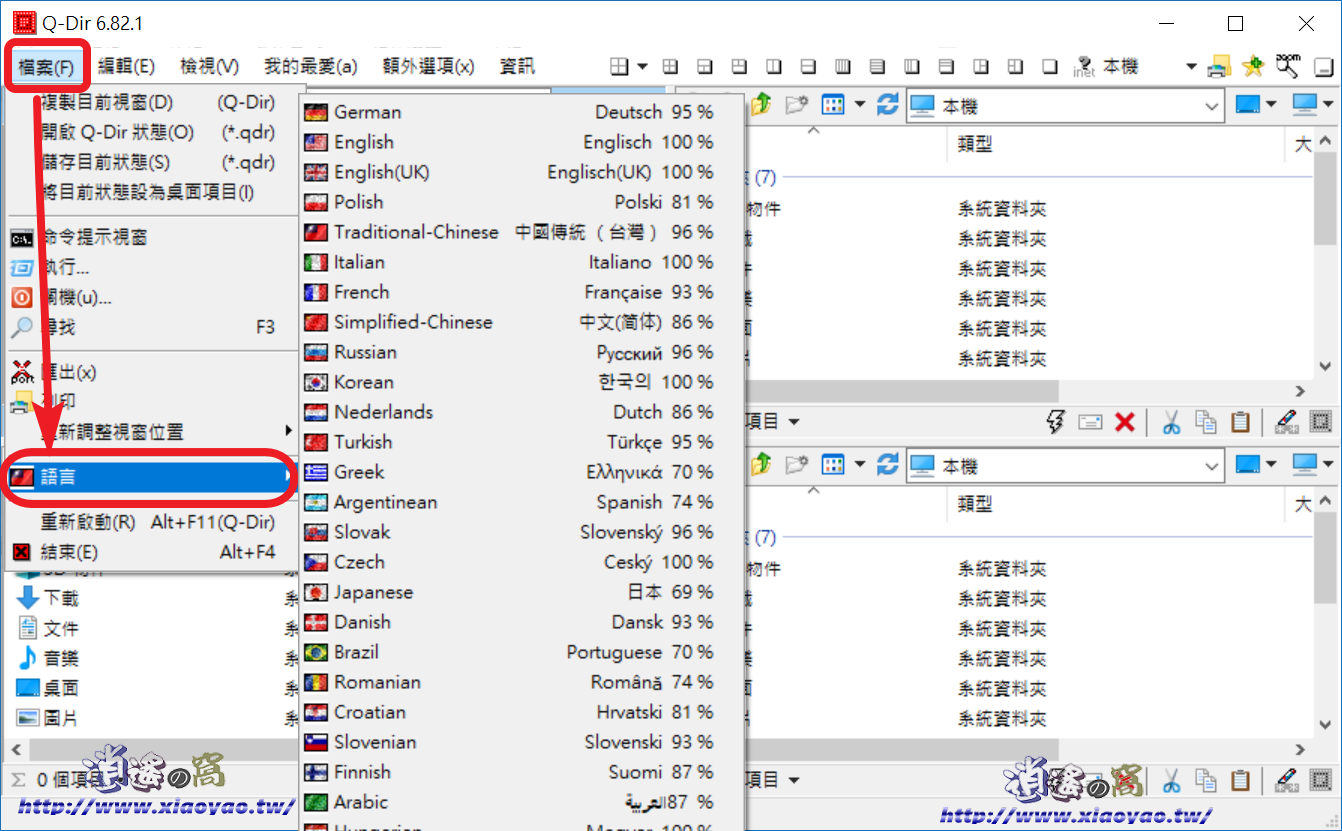Screen dimensions: 1342x831
Task: Click the card/properties icon in upper pane
Action: click(x=1090, y=422)
